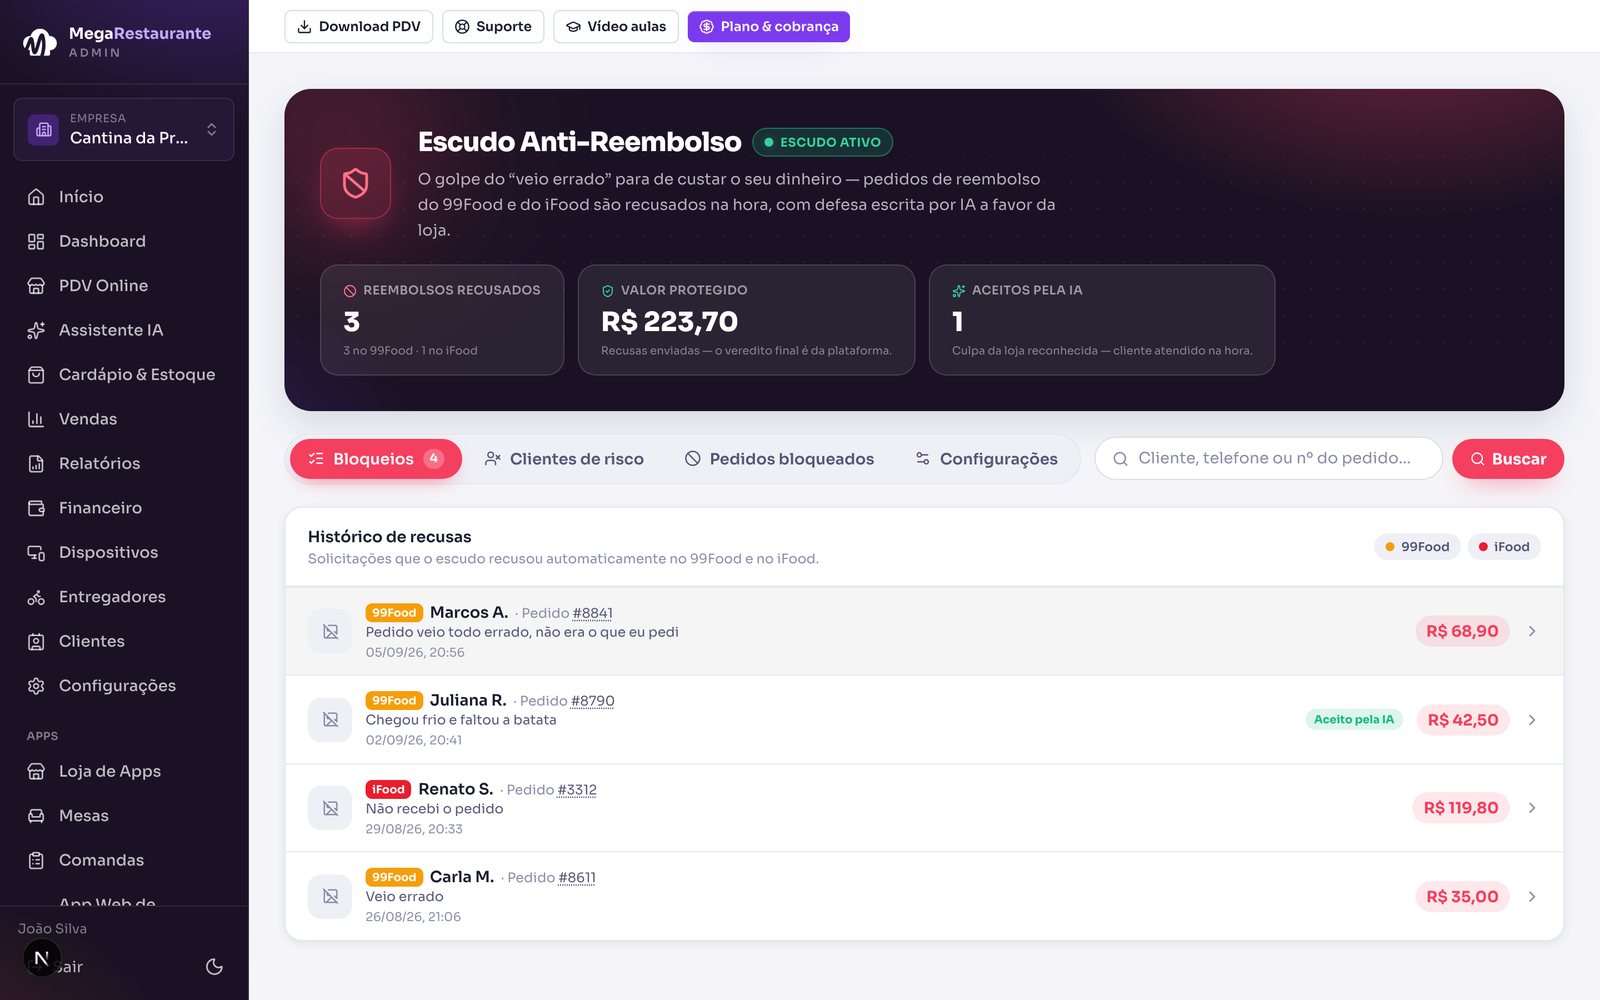Expand Marcos A. refusal row chevron
Image resolution: width=1600 pixels, height=1000 pixels.
pyautogui.click(x=1532, y=631)
